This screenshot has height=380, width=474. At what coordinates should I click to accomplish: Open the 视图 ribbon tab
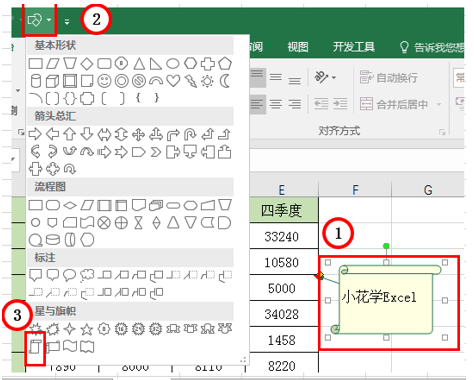pos(298,47)
